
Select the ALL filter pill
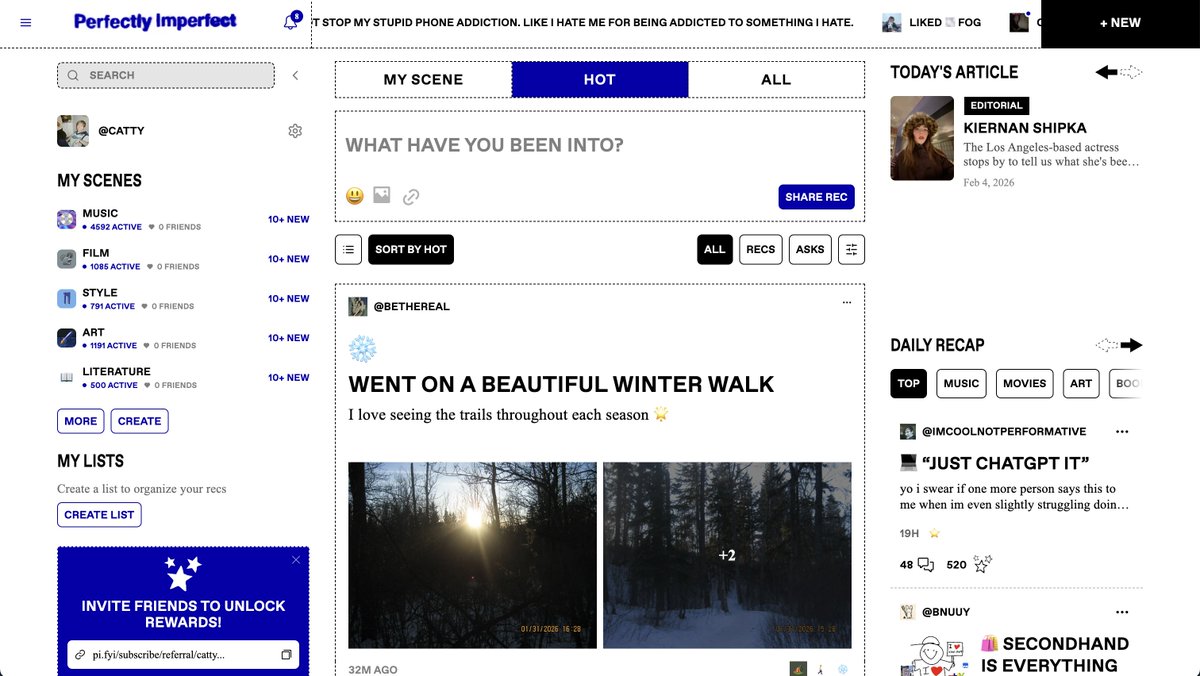tap(714, 249)
